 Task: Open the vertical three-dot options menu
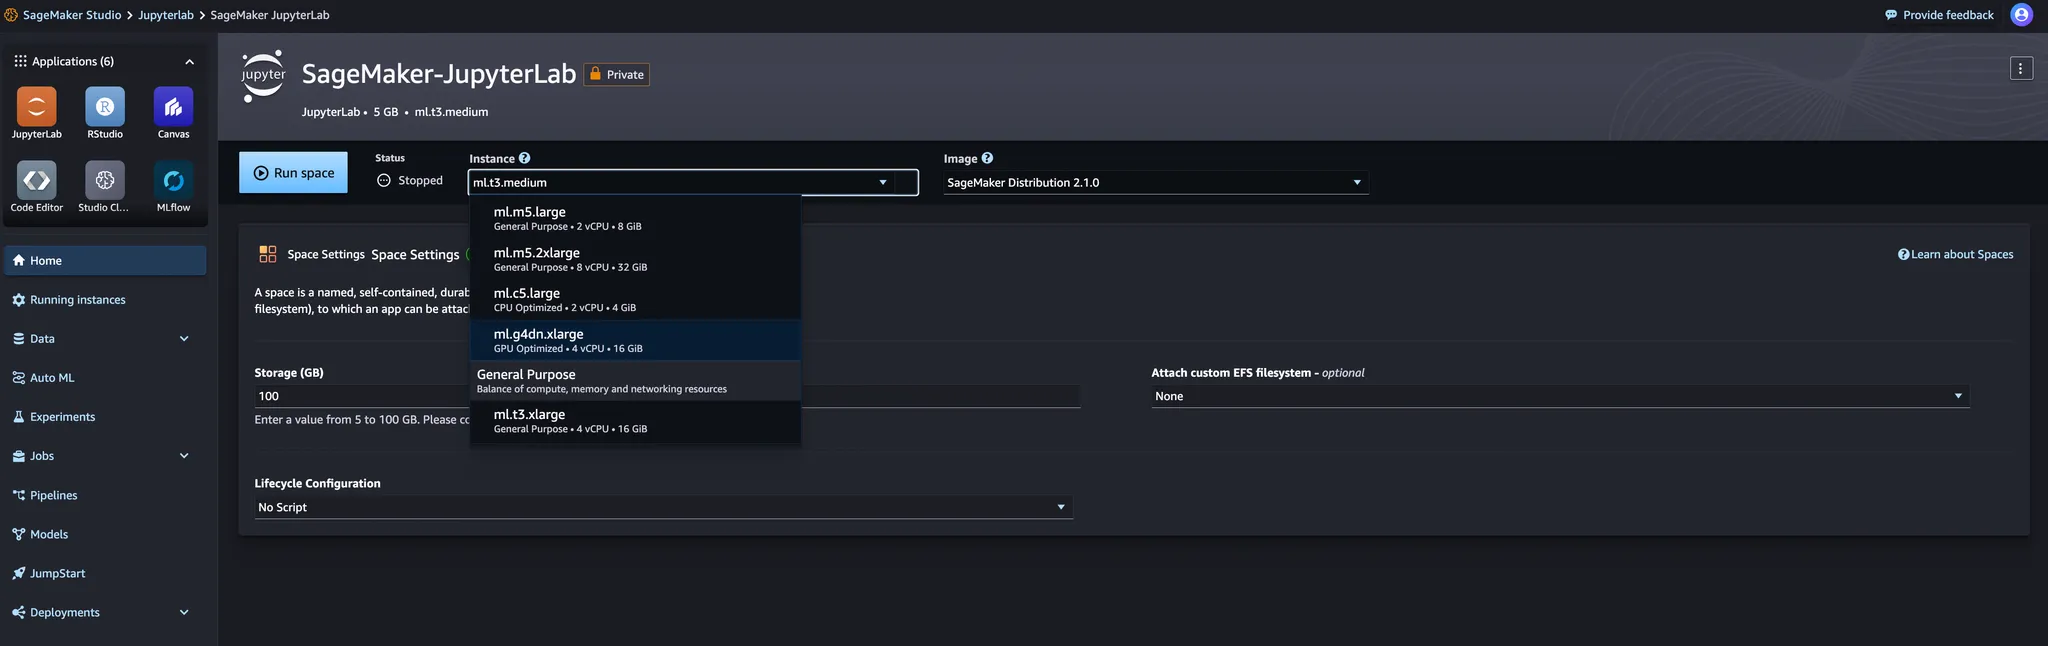(x=2021, y=68)
